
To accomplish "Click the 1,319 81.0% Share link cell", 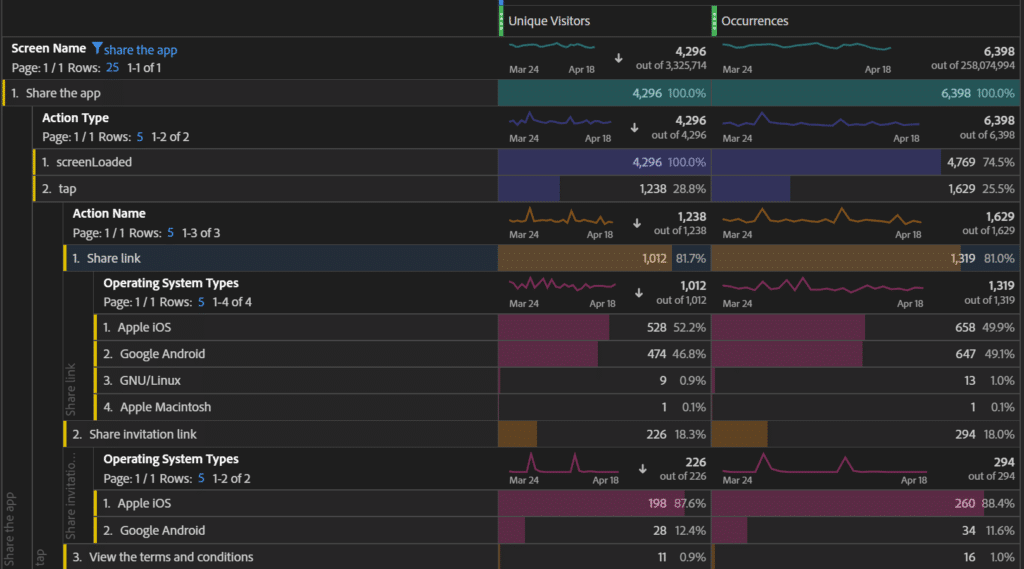I will coord(865,258).
